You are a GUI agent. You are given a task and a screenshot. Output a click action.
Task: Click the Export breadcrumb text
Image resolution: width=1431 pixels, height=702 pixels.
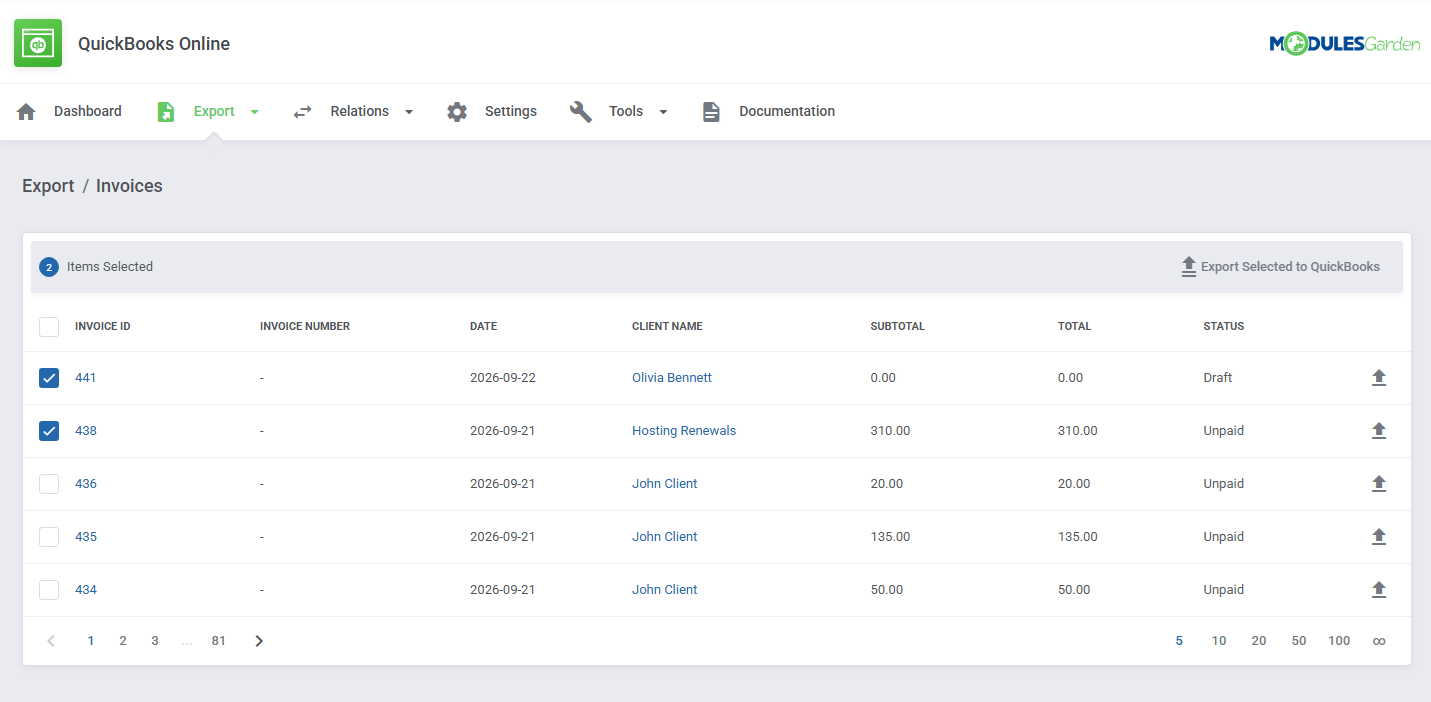tap(48, 186)
